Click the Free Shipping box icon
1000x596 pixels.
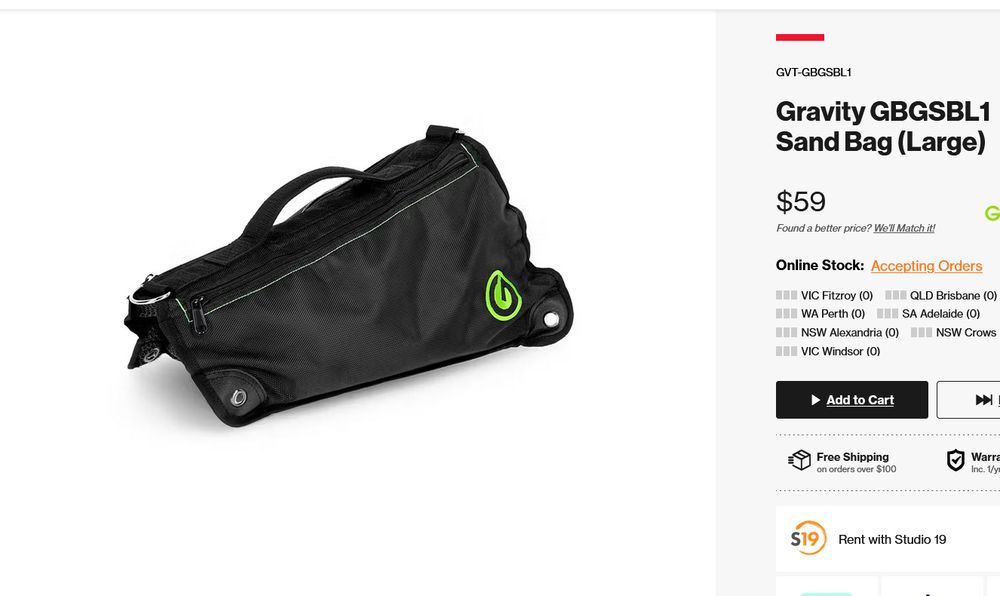click(799, 460)
